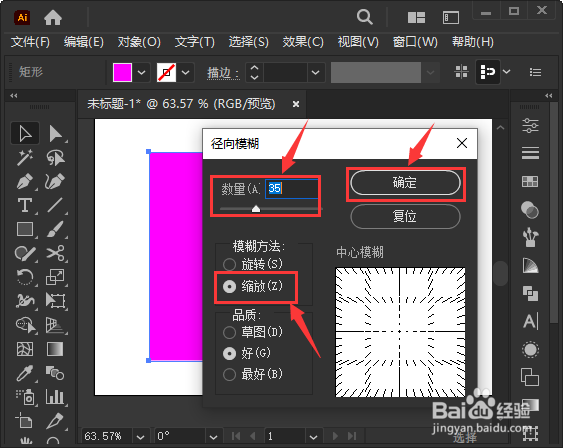Click the stroke none swatch
The image size is (563, 448).
(167, 73)
